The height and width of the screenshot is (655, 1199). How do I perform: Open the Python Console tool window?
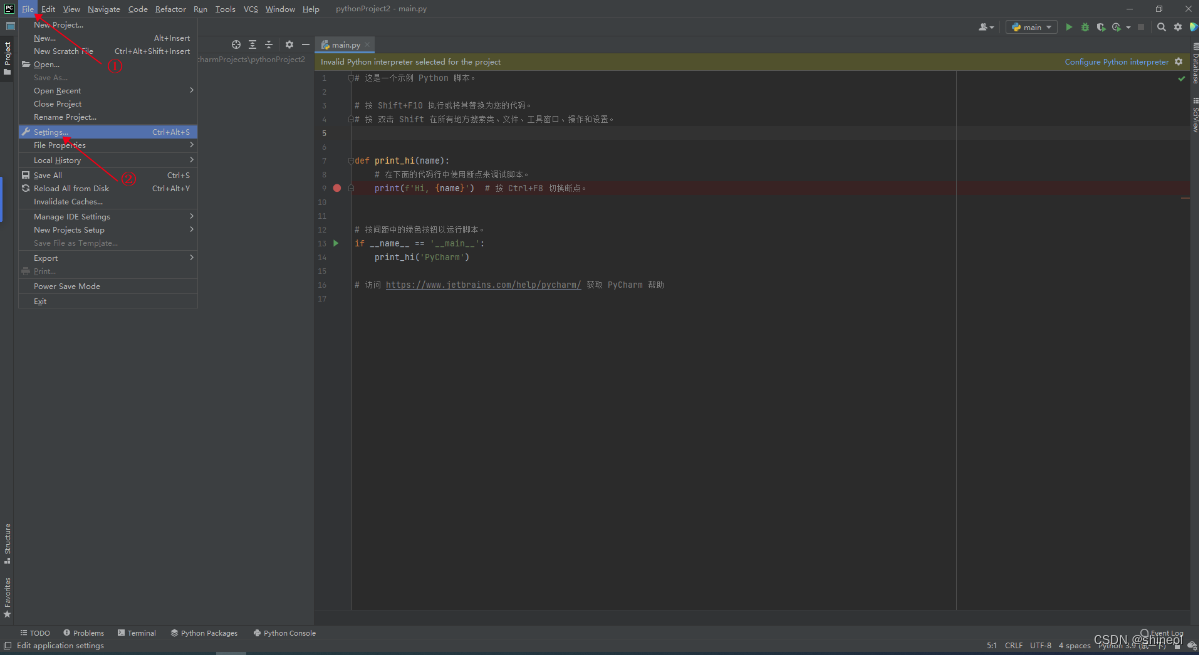pos(284,633)
